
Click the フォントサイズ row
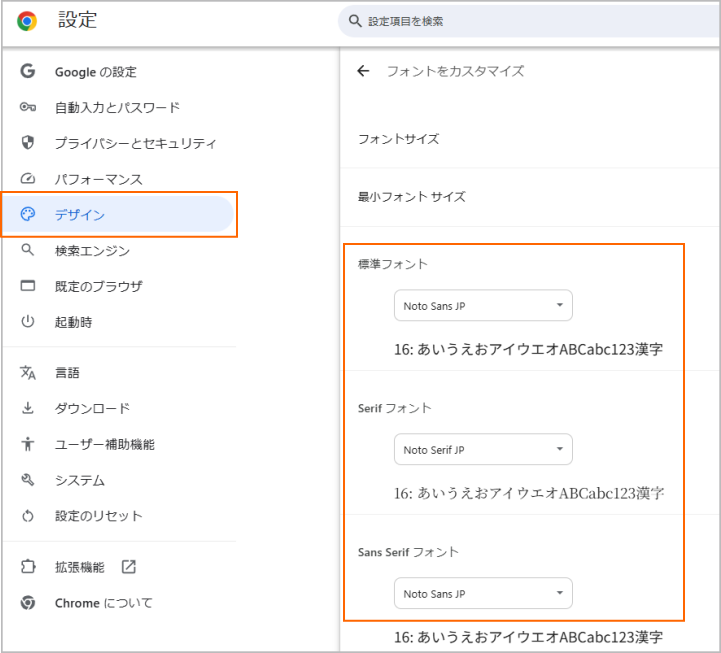pos(530,139)
